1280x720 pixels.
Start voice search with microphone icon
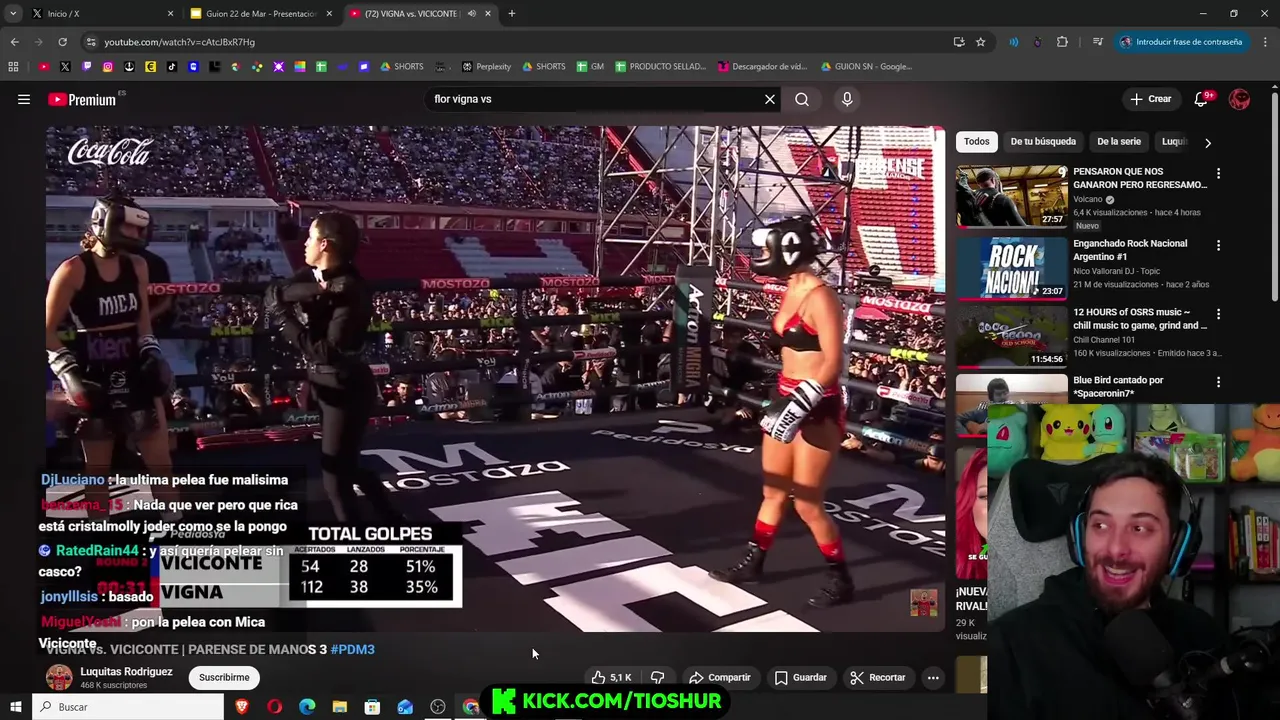point(847,99)
